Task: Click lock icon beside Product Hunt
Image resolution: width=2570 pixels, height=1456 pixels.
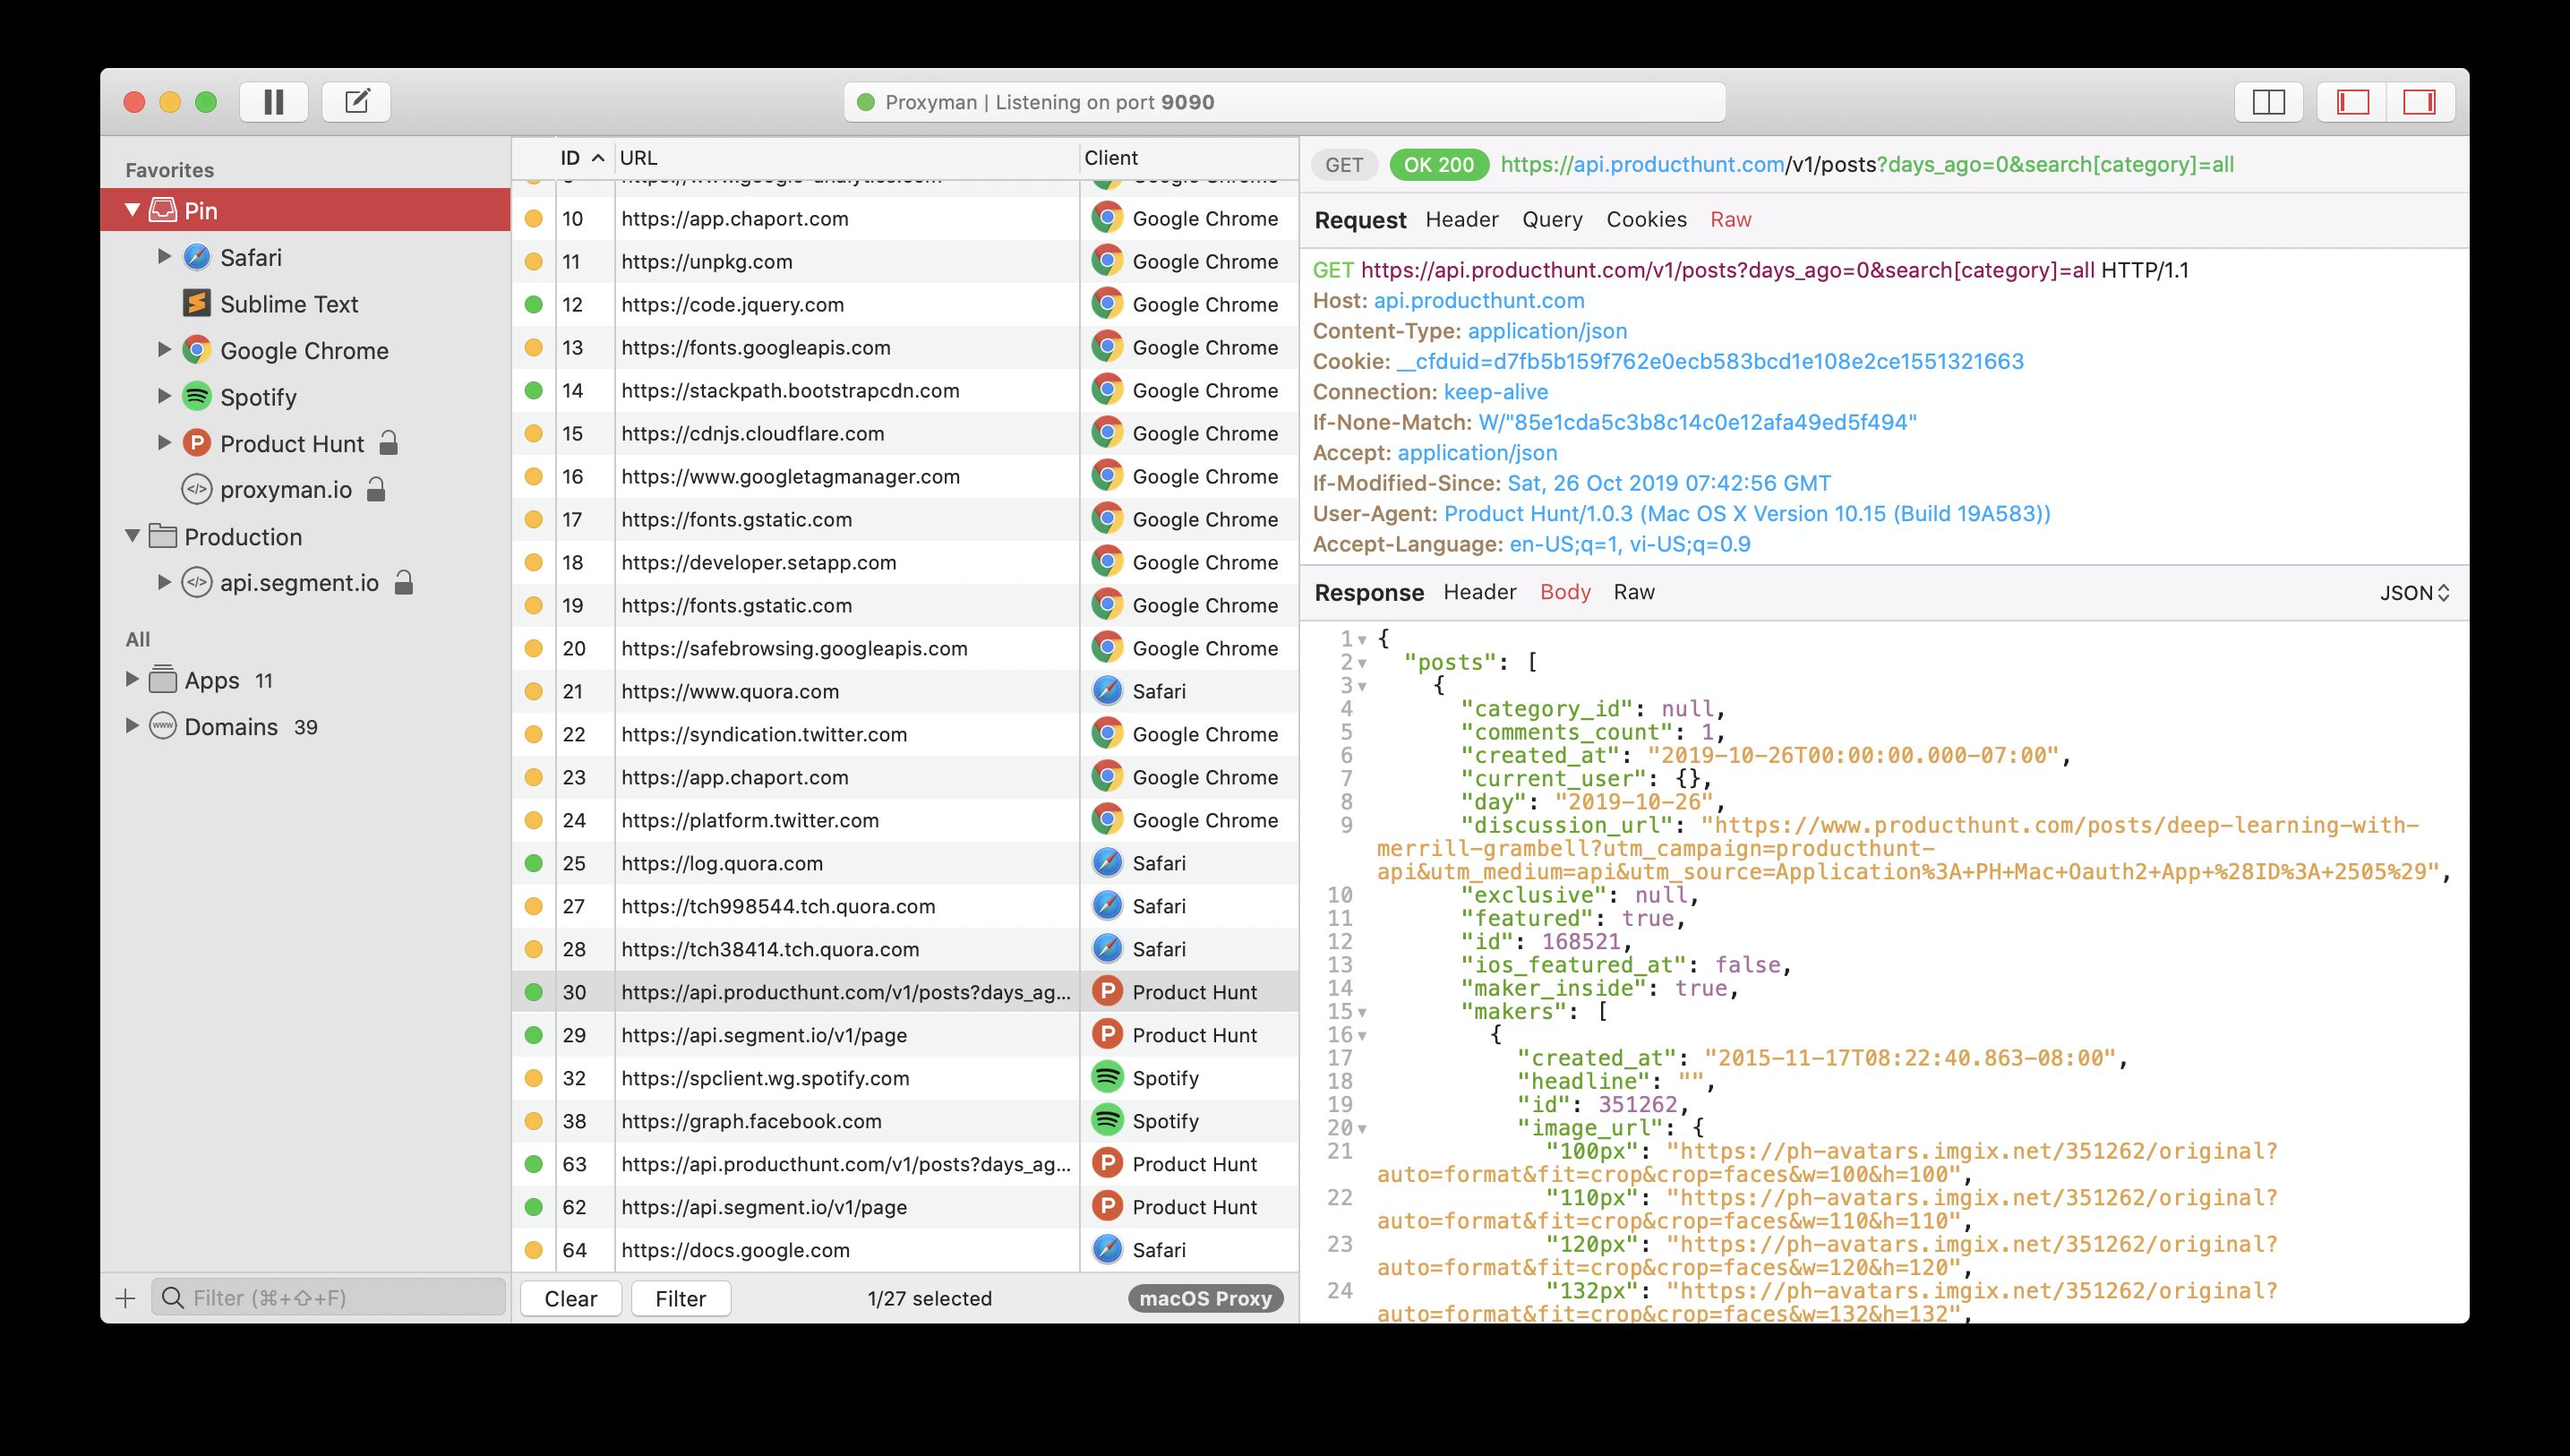Action: coord(389,443)
